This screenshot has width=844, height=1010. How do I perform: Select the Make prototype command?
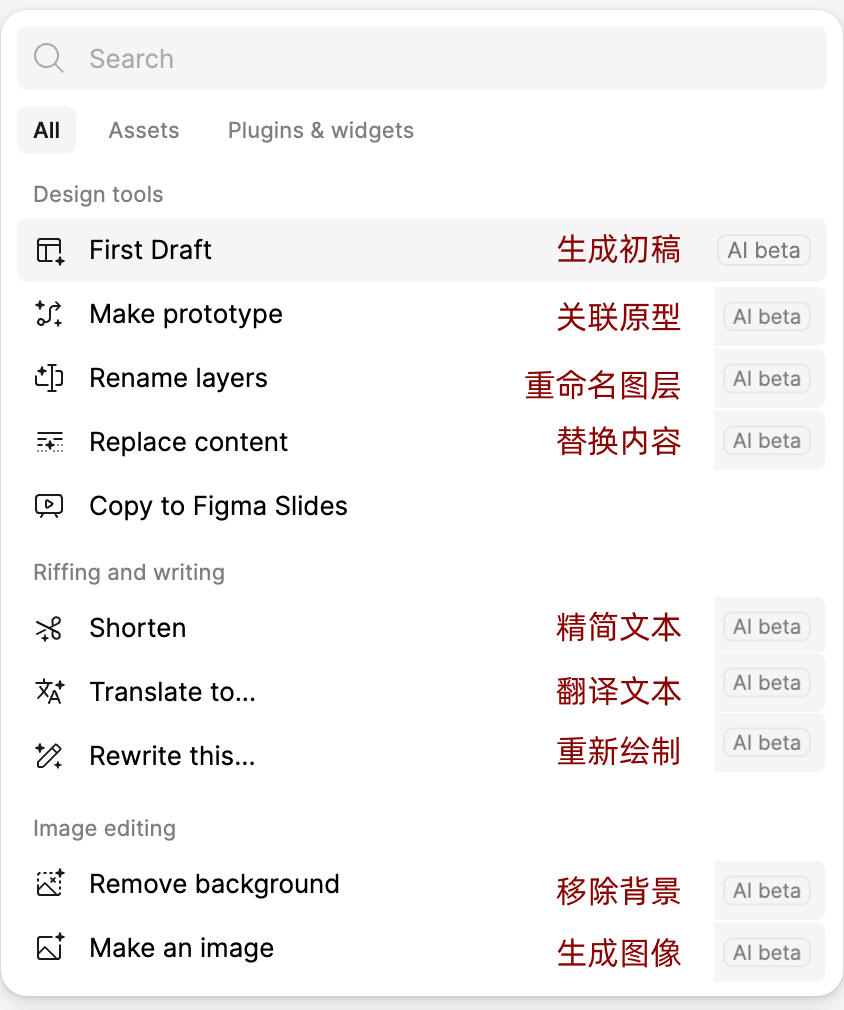pyautogui.click(x=422, y=314)
